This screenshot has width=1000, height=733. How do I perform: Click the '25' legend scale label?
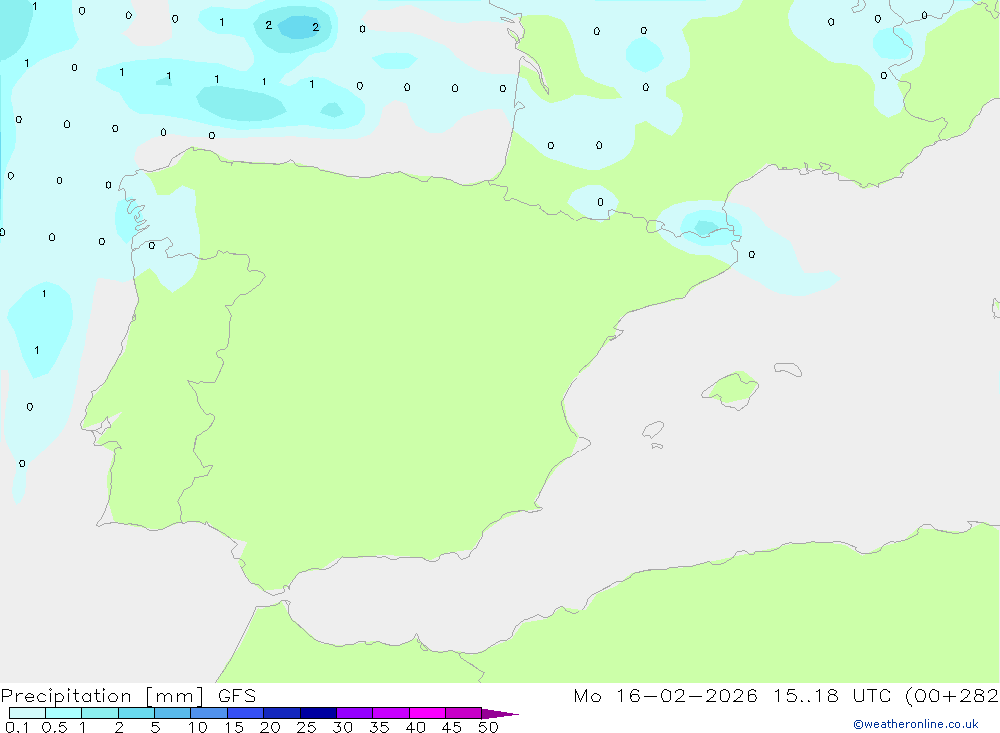click(307, 727)
